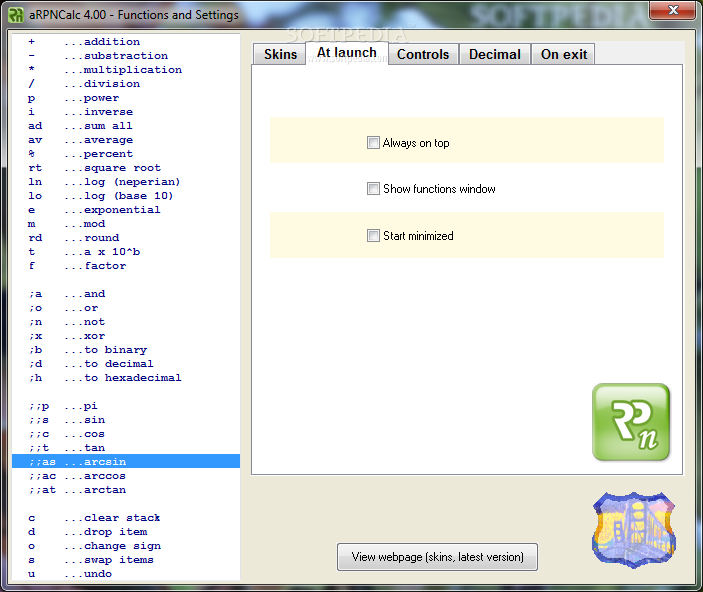The height and width of the screenshot is (592, 703).
Task: Pick the 't ...a x 10^b' row
Action: [126, 252]
